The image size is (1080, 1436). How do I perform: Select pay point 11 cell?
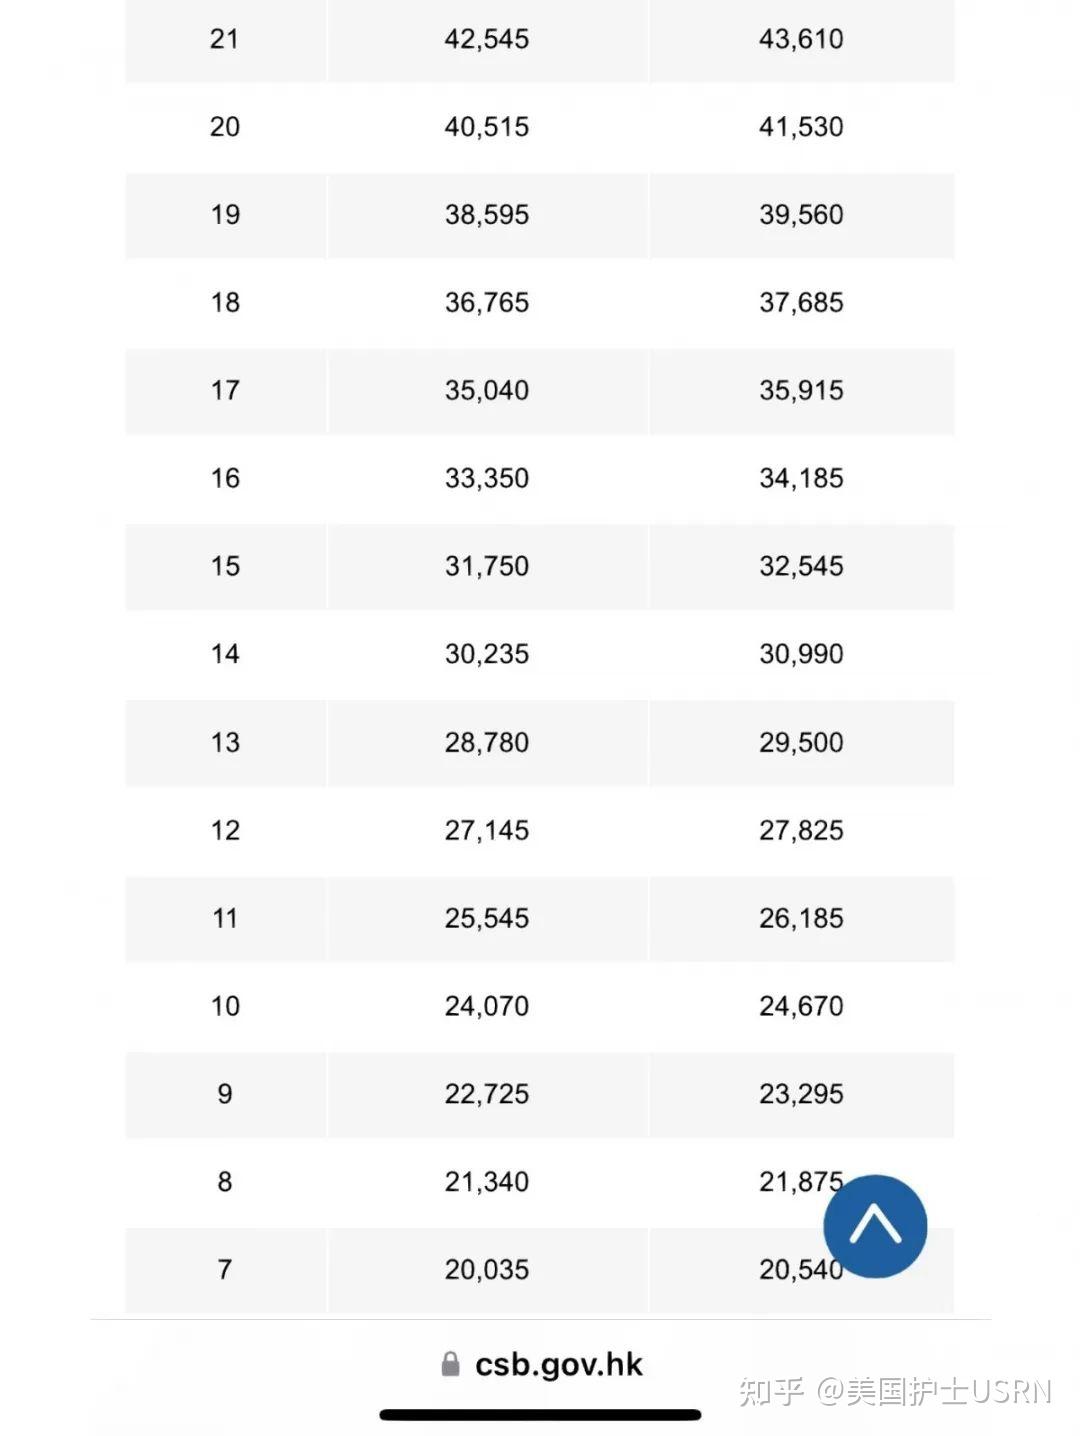(x=225, y=918)
